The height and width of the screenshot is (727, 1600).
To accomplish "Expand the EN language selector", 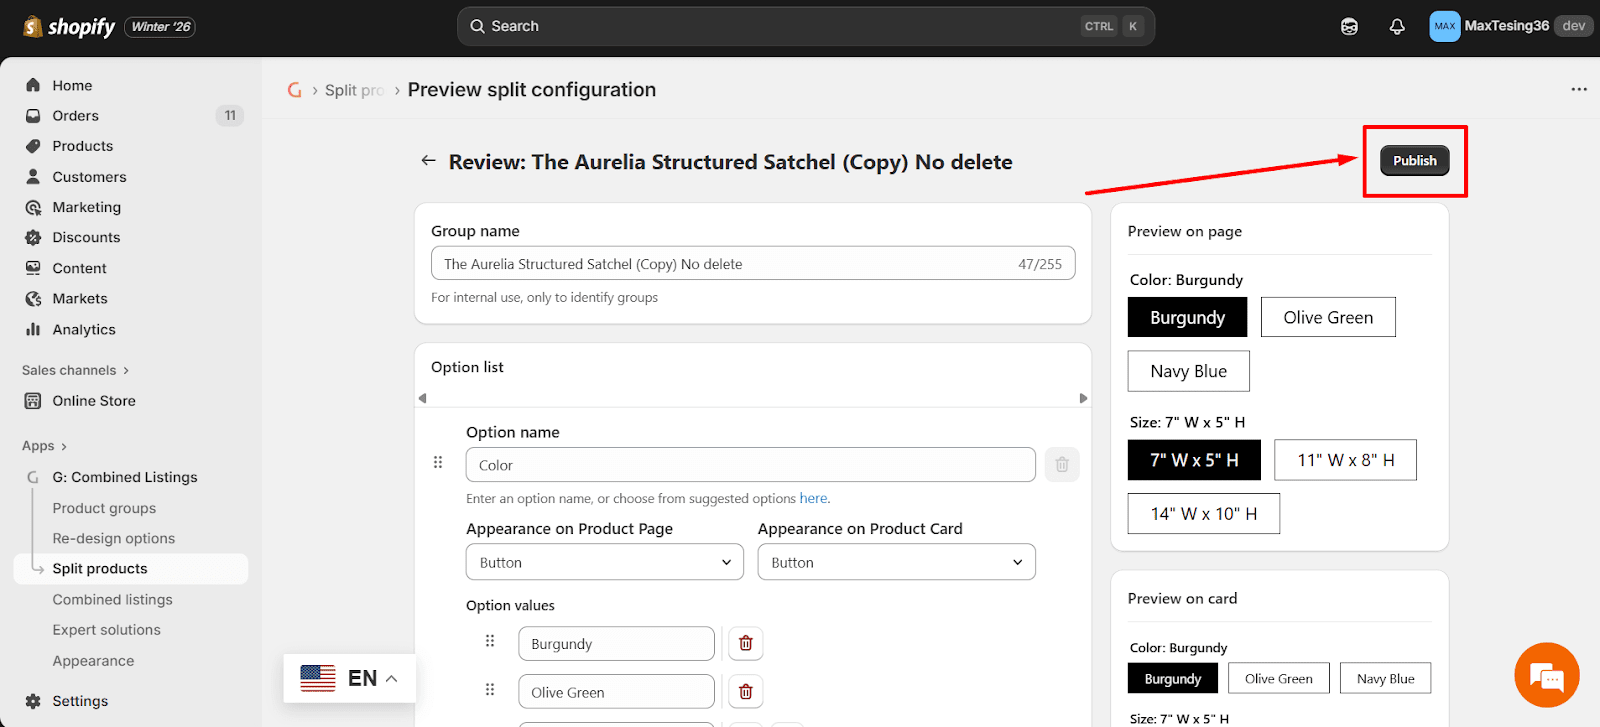I will click(x=349, y=678).
